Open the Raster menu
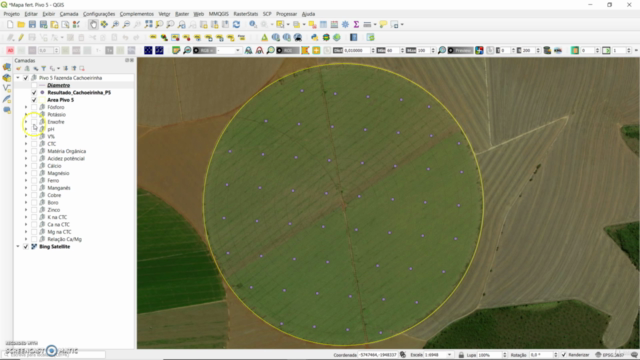 (x=182, y=14)
